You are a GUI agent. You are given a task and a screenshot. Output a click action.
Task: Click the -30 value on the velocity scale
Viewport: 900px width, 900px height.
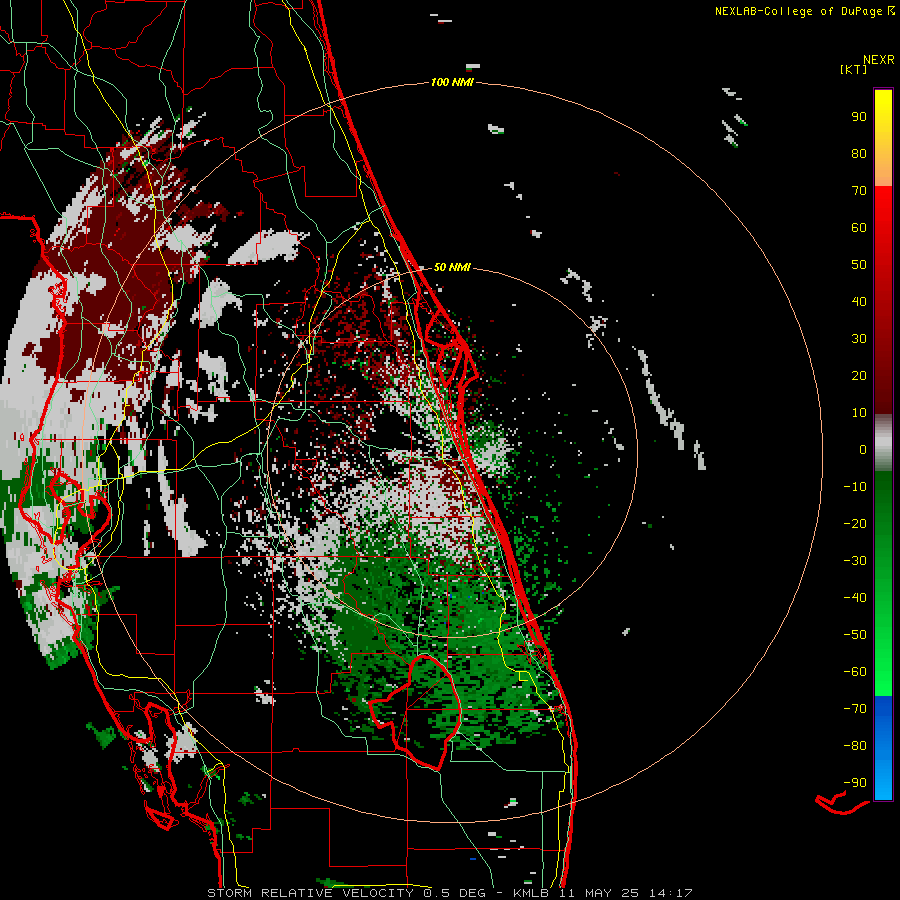[855, 561]
